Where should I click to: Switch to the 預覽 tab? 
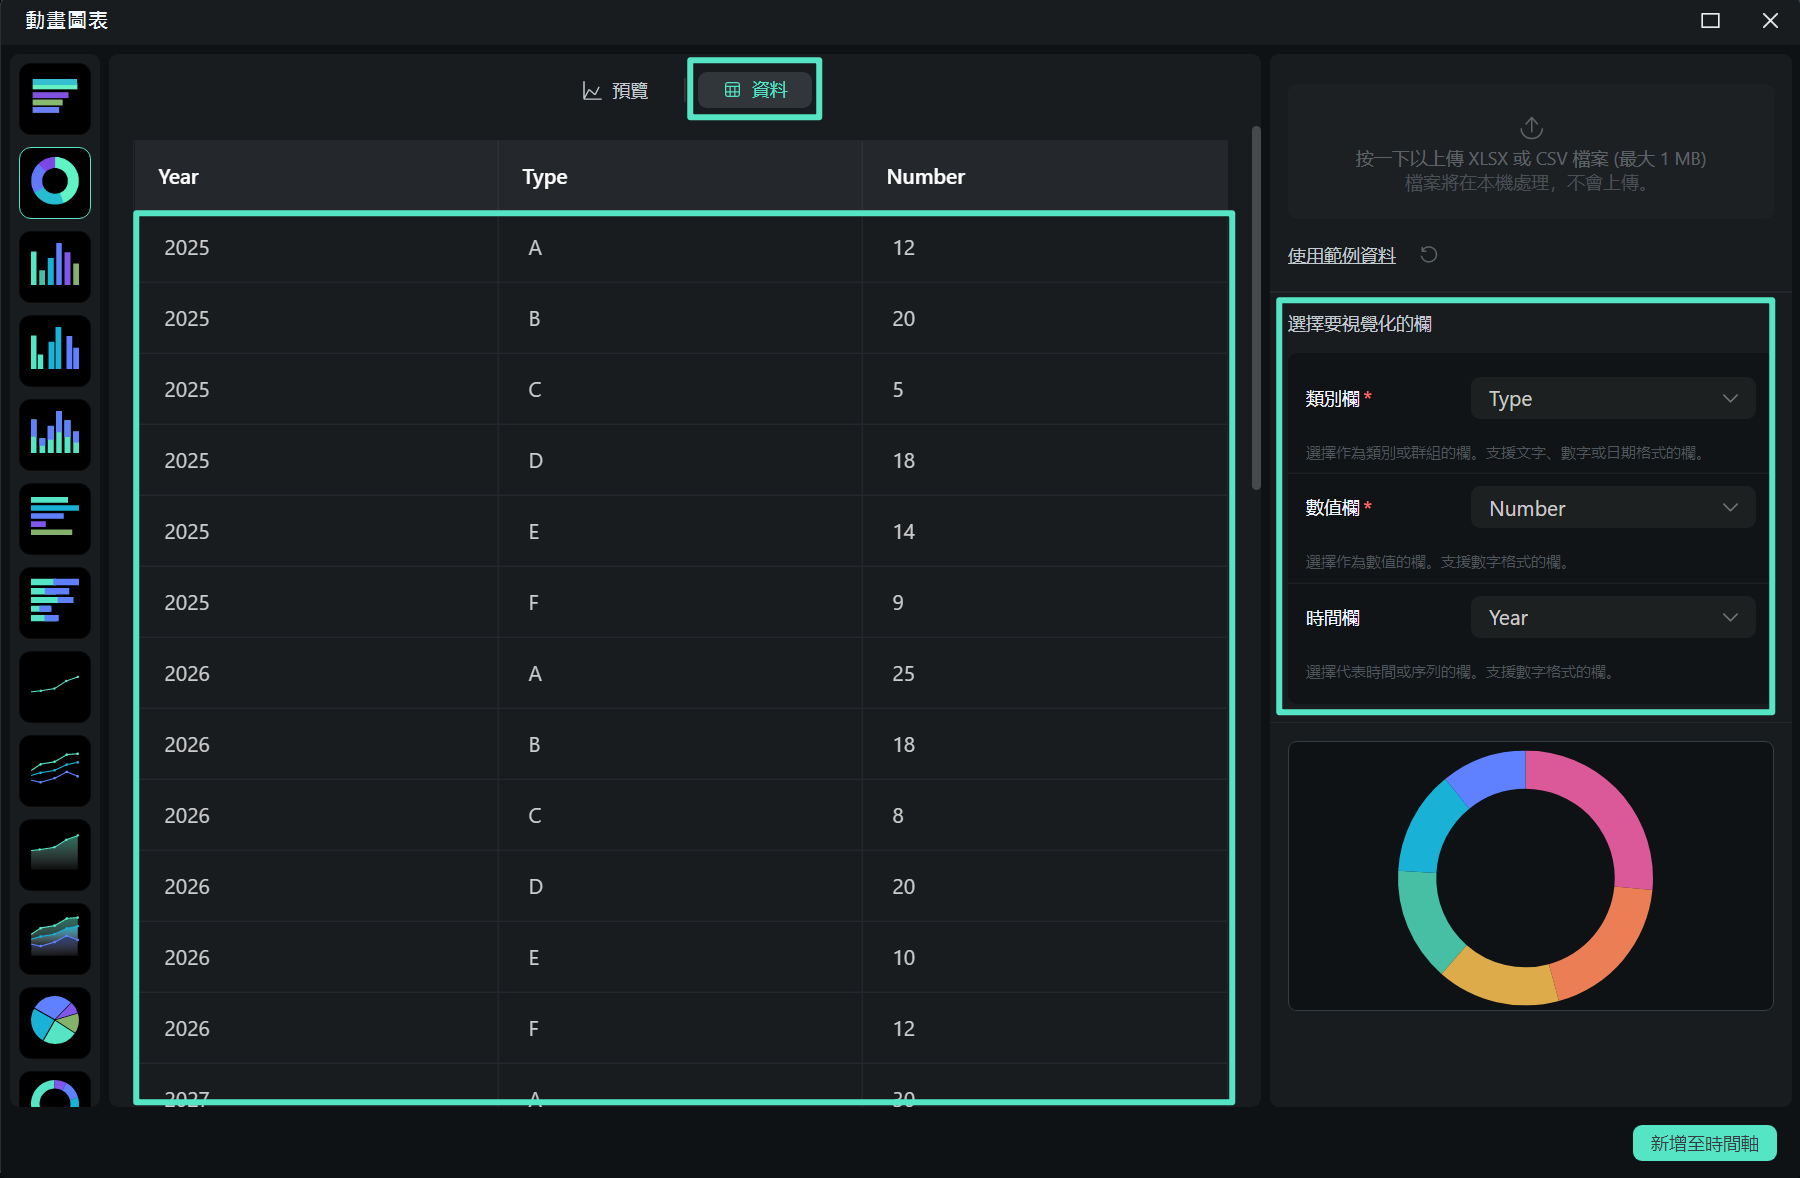pos(616,90)
